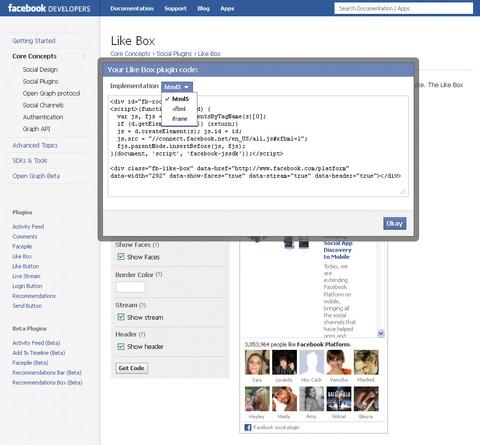
Task: Open the Documentation top nav item
Action: coord(132,8)
